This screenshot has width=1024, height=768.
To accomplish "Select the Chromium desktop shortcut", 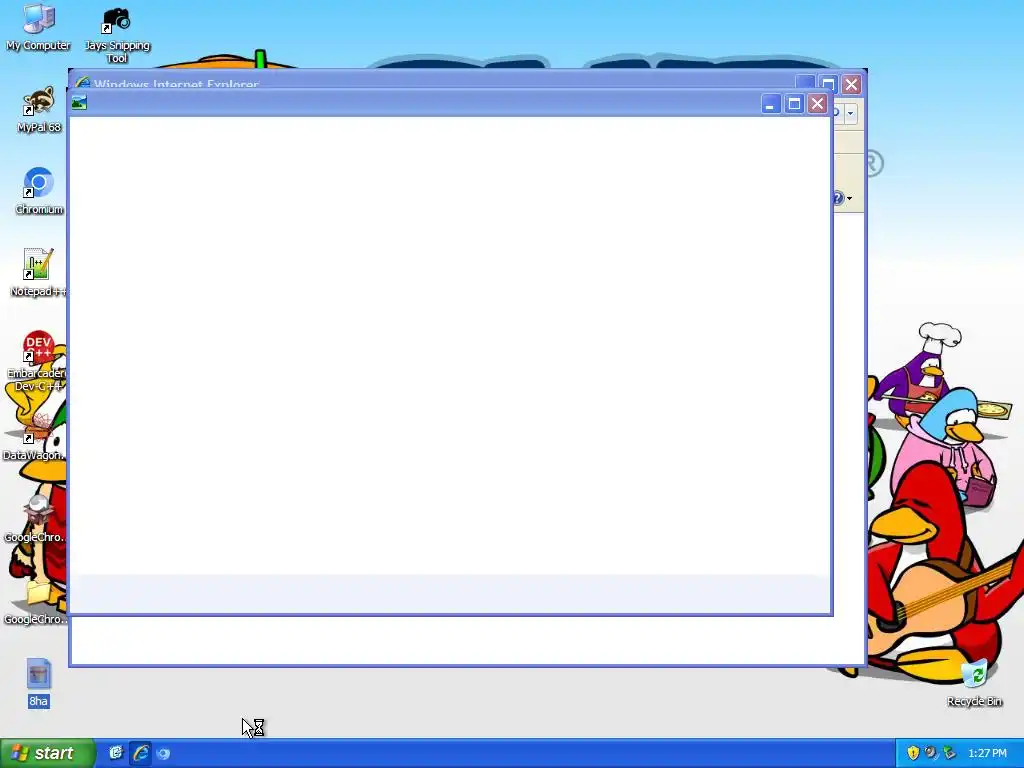I will [39, 191].
